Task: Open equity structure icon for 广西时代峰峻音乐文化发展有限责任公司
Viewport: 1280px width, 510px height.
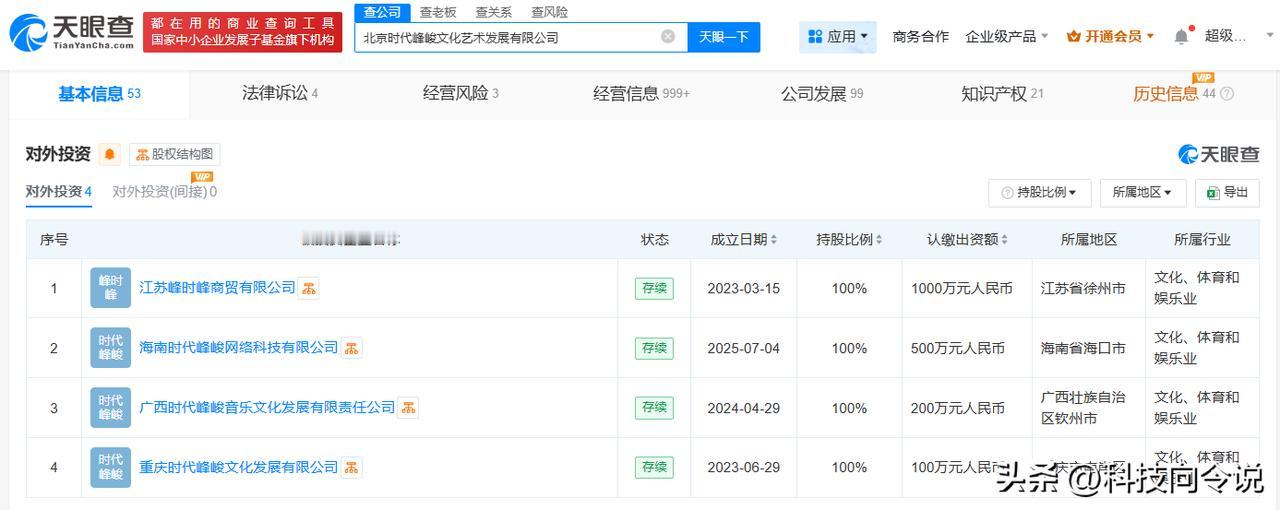Action: [408, 408]
